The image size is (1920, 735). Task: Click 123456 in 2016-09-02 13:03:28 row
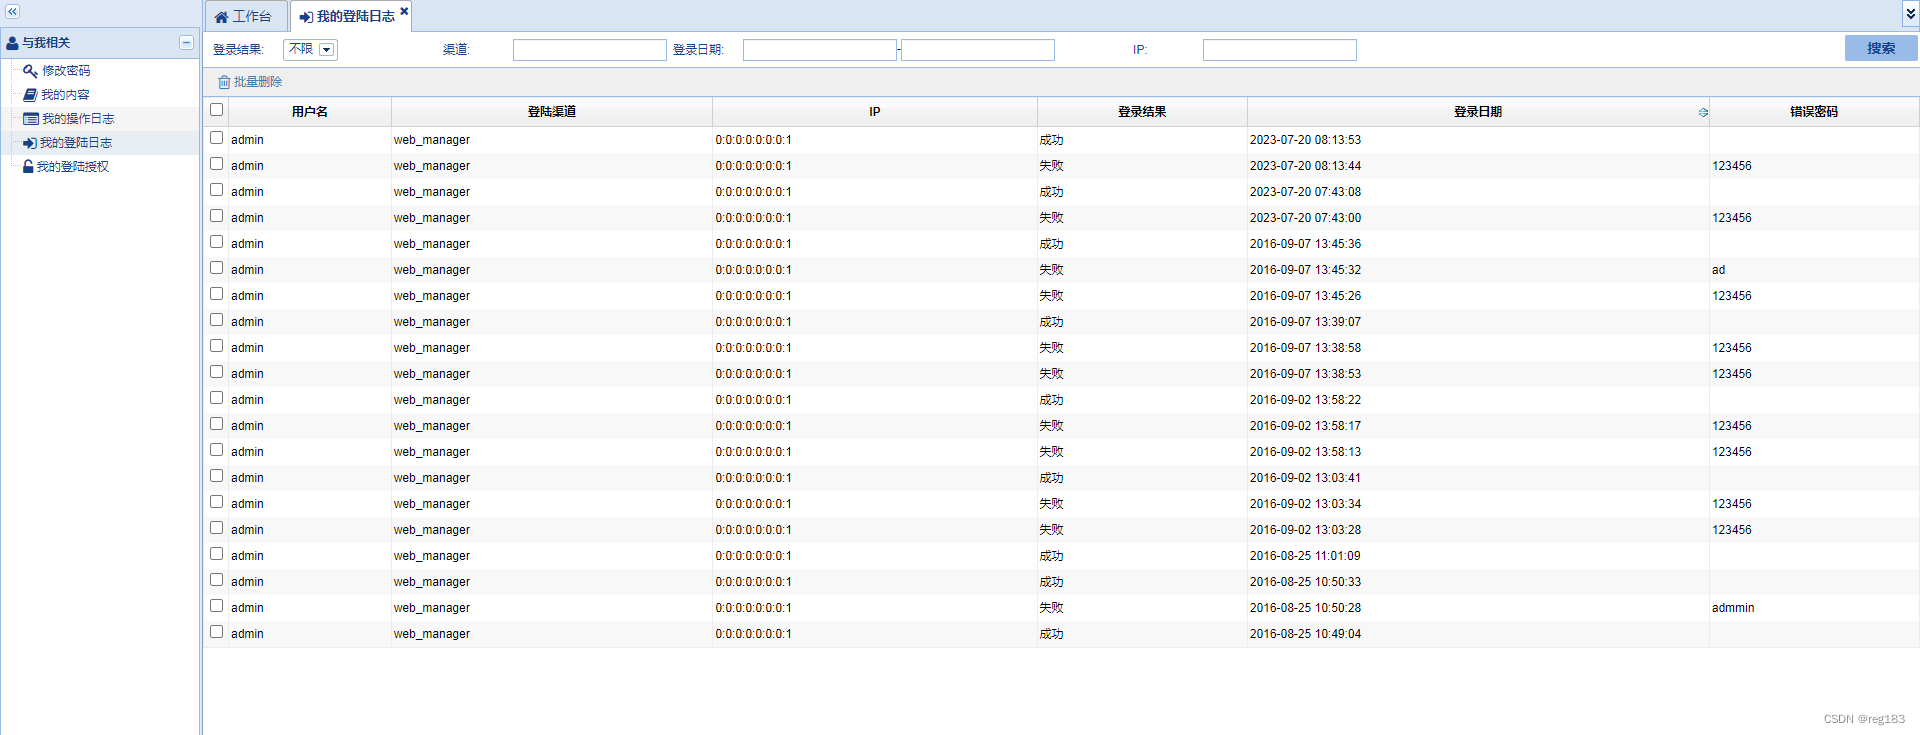(1731, 530)
